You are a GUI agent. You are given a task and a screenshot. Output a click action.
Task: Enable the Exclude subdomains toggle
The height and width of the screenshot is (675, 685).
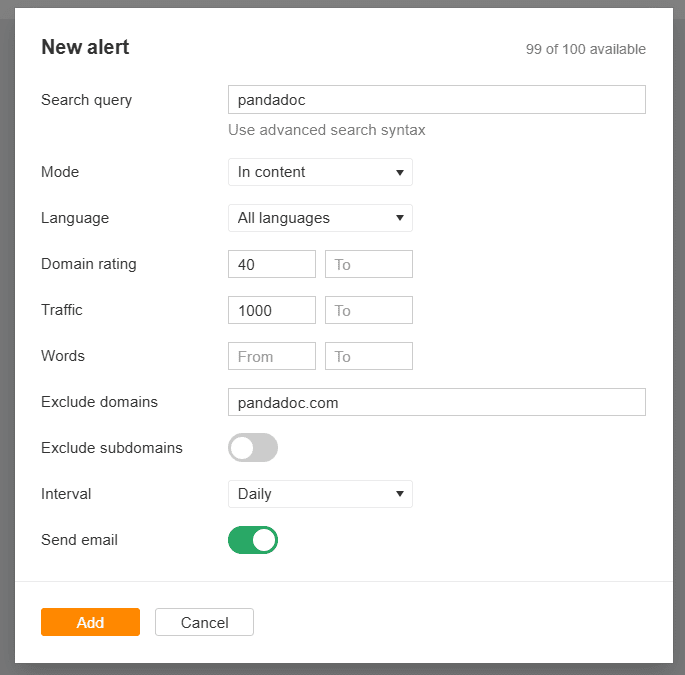[x=253, y=448]
